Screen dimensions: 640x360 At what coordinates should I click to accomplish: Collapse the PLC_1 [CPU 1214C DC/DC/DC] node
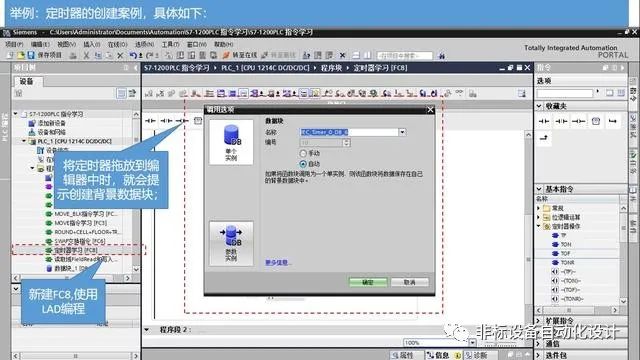click(24, 141)
